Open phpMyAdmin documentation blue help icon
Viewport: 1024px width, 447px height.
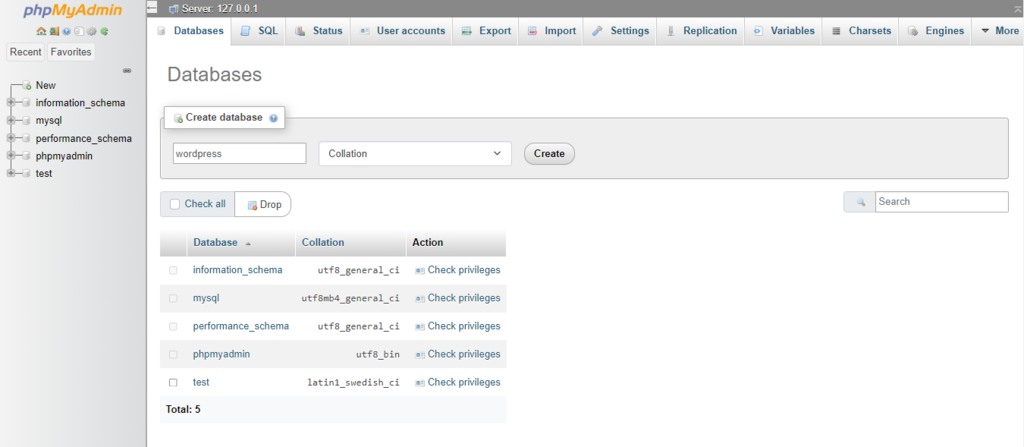tap(67, 31)
